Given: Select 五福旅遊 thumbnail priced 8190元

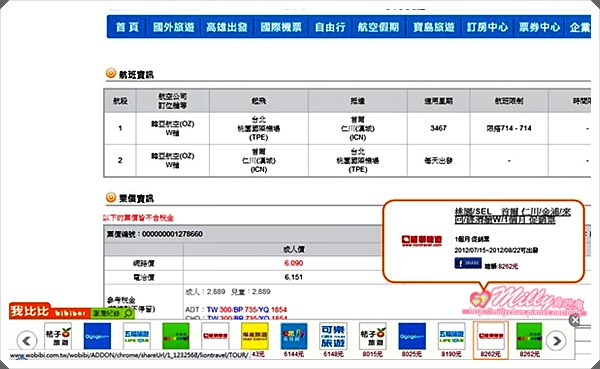Looking at the screenshot, I should [x=452, y=336].
